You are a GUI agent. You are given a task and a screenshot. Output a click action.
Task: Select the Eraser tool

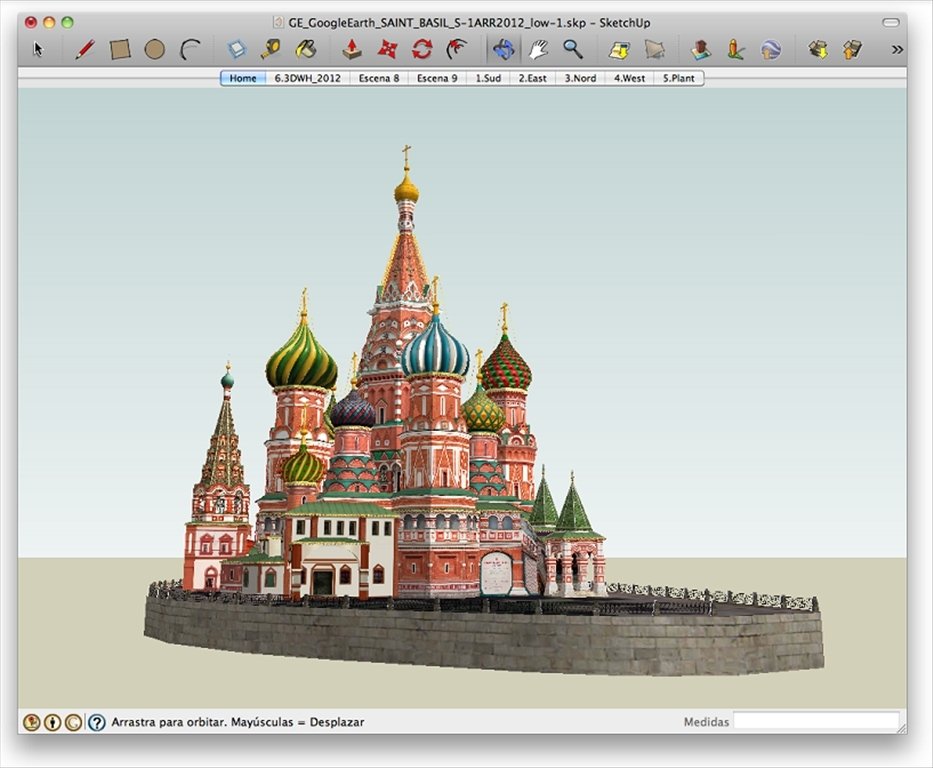(237, 49)
